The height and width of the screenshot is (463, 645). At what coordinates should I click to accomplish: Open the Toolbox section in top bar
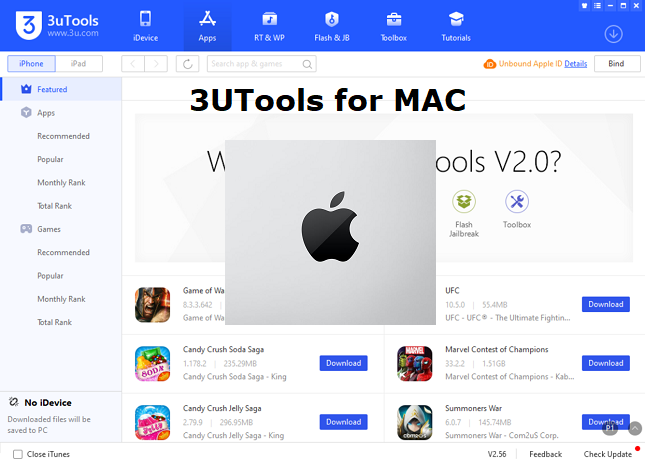[x=394, y=26]
